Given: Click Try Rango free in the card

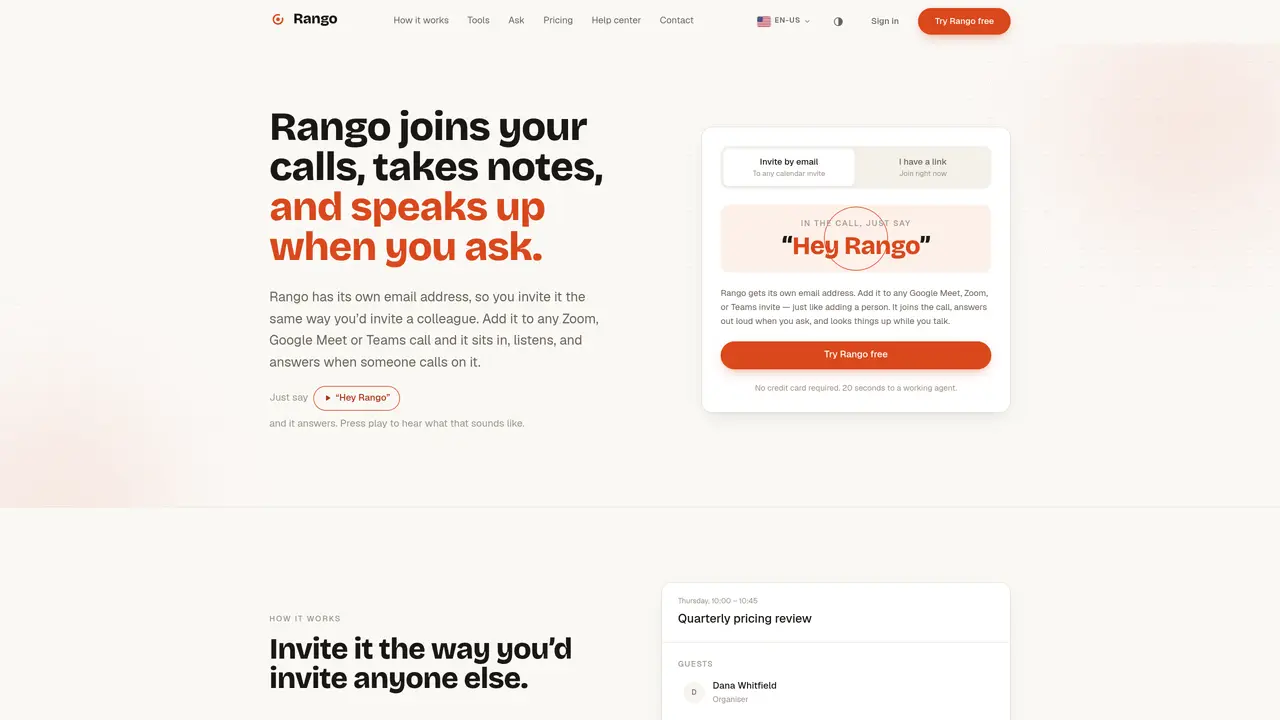Looking at the screenshot, I should 856,354.
